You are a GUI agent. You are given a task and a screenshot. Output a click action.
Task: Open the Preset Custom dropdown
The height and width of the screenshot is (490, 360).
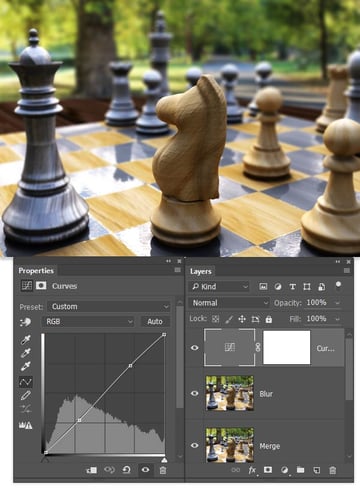tap(109, 306)
